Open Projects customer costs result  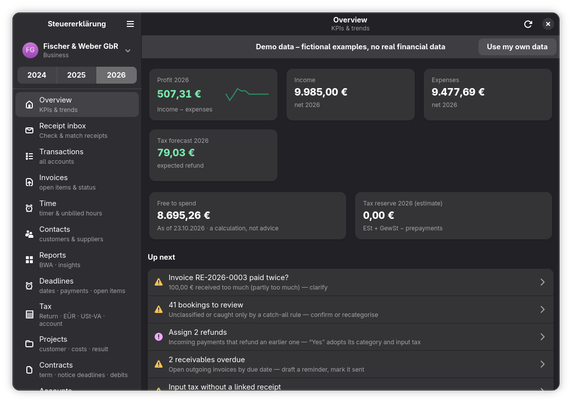tap(77, 344)
